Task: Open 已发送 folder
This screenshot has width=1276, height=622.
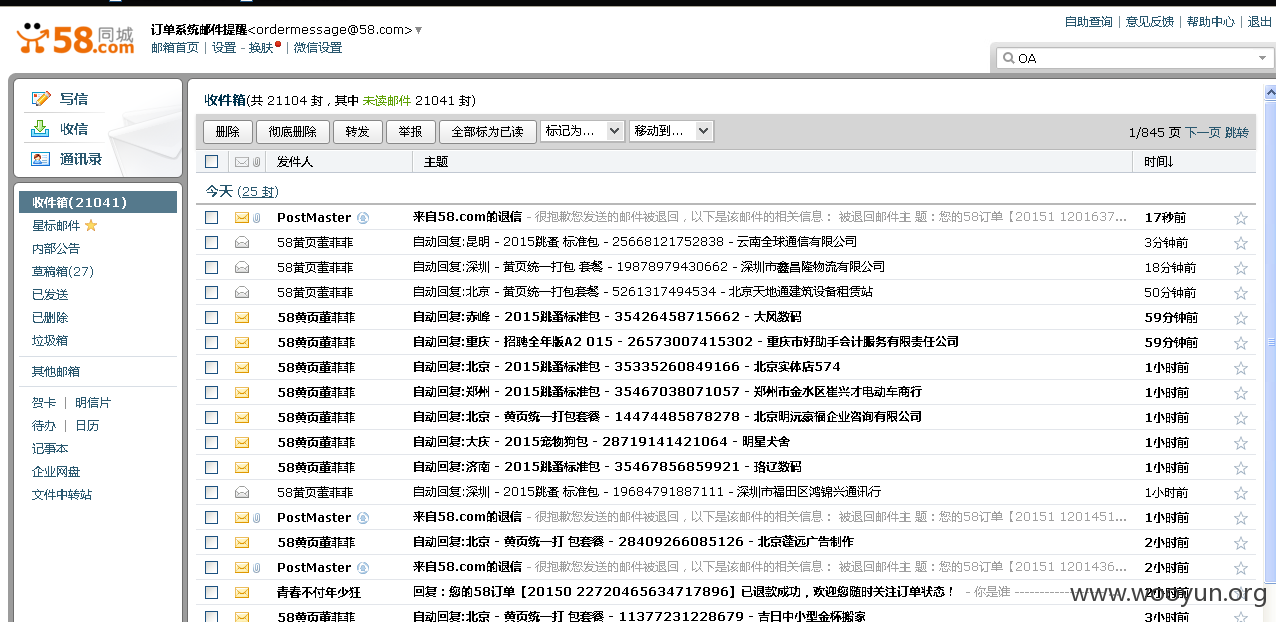Action: click(50, 294)
